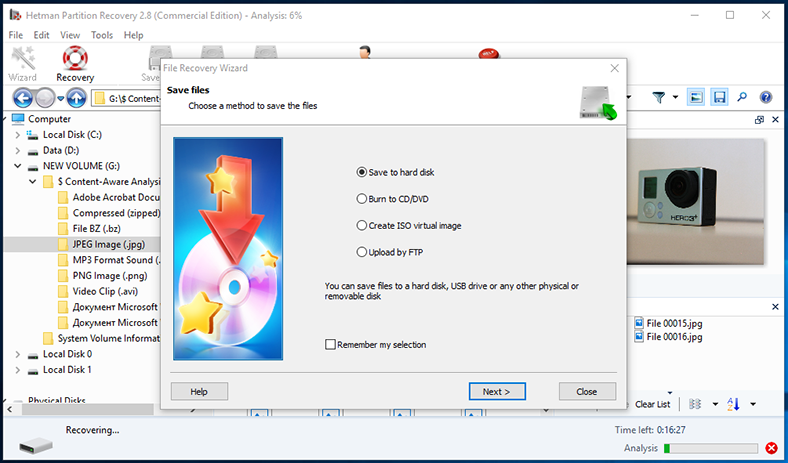Screen dimensions: 788x463
Task: Collapse the NEW VOLUME (G:) node
Action: click(x=18, y=166)
